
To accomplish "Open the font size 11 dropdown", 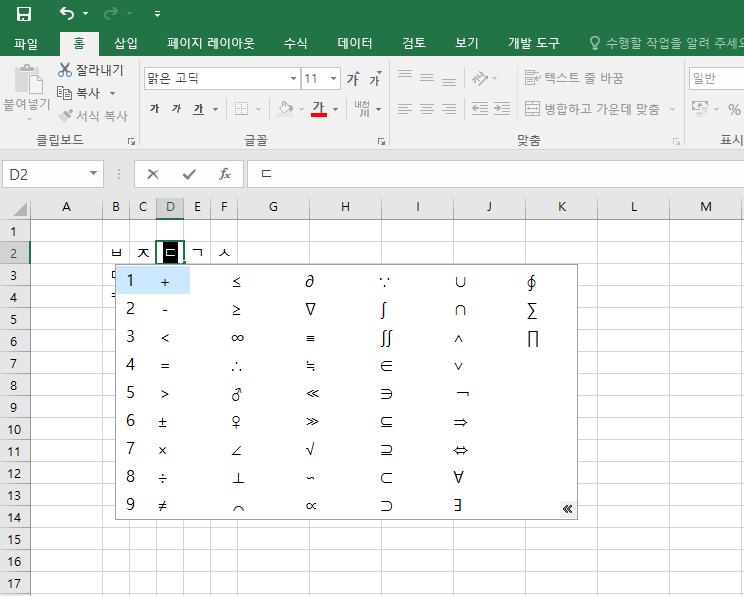I will (334, 78).
